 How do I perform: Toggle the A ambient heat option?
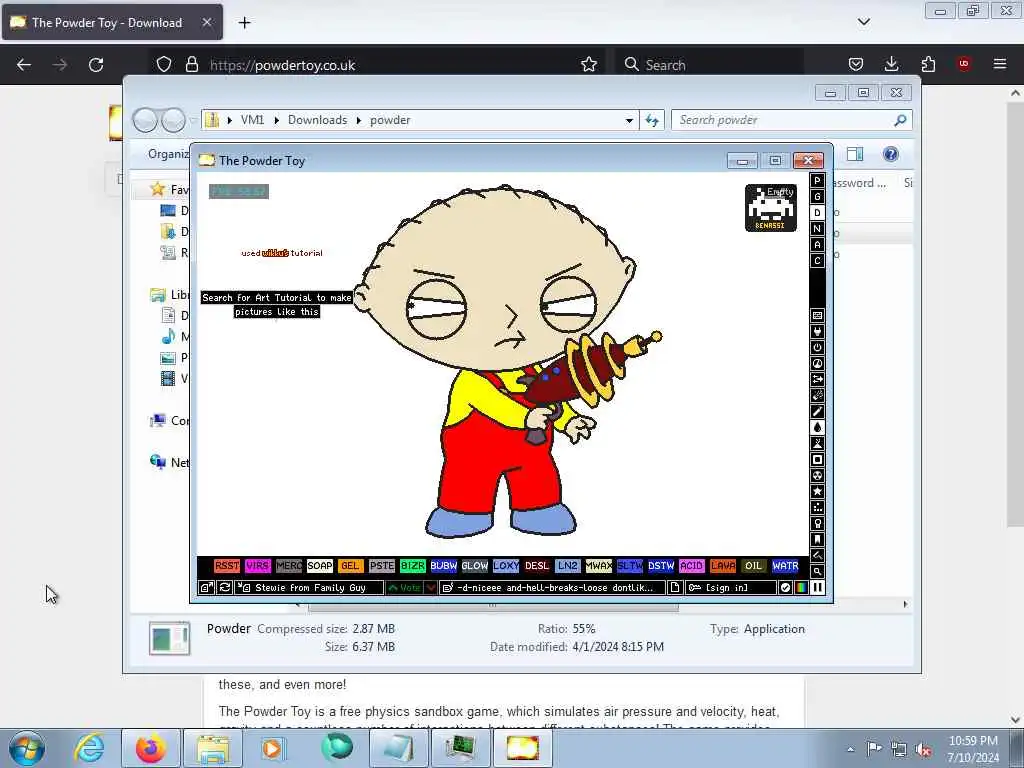[x=817, y=245]
